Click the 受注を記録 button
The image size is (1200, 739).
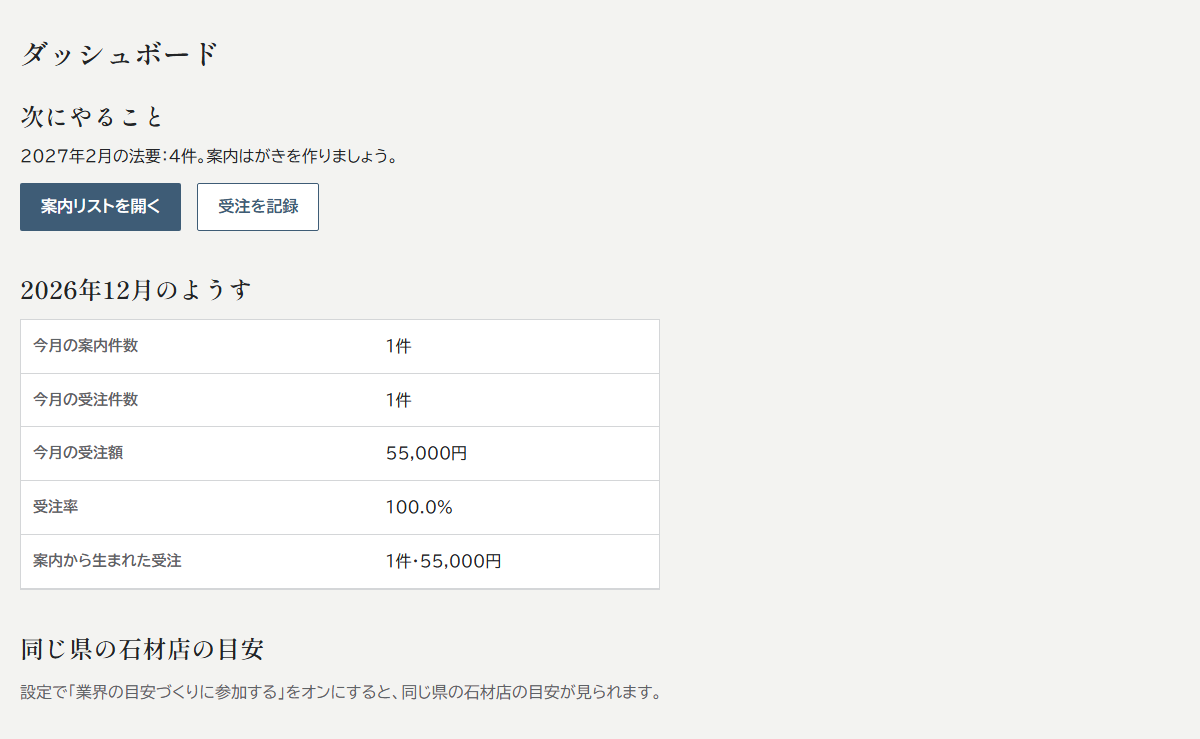(x=258, y=207)
